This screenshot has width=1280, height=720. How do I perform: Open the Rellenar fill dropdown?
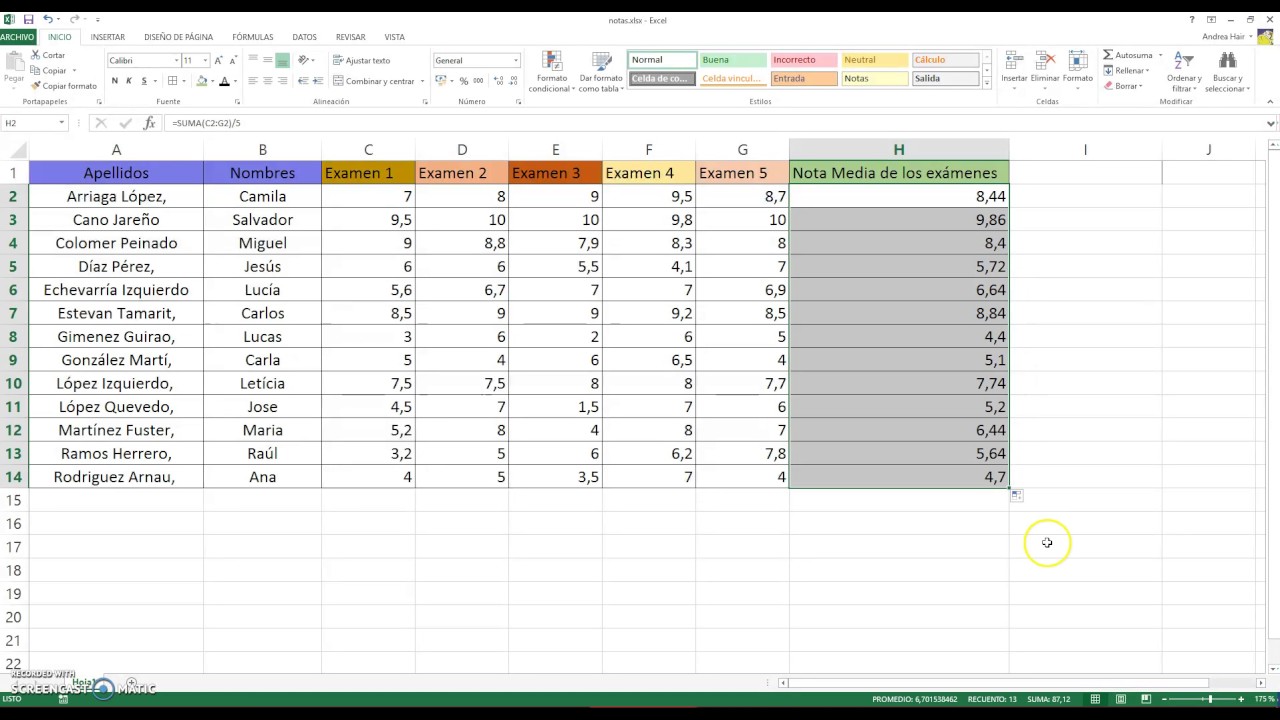click(1128, 70)
